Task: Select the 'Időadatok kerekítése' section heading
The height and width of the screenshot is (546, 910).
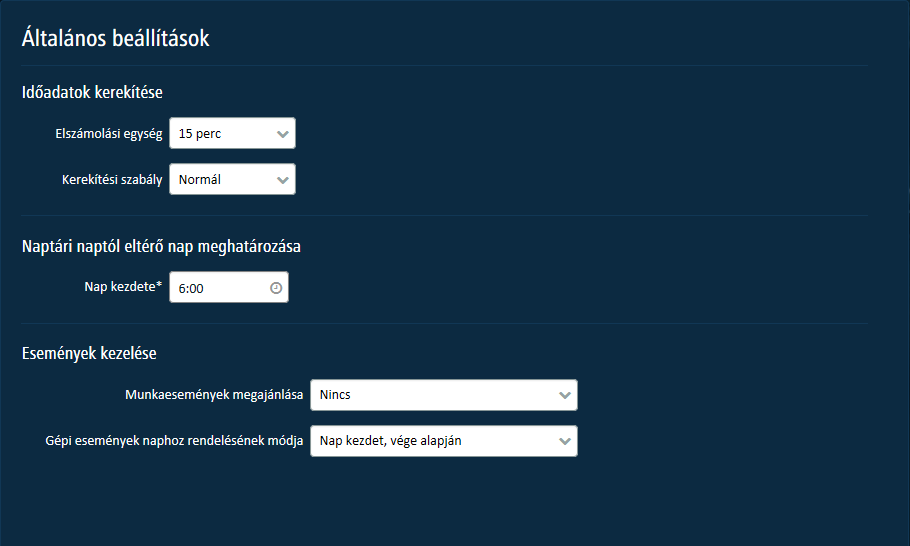Action: (92, 93)
